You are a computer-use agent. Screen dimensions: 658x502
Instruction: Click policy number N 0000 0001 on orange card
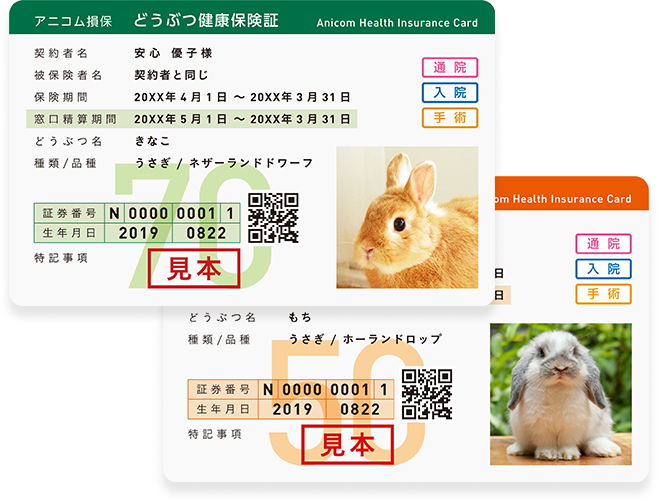[326, 390]
